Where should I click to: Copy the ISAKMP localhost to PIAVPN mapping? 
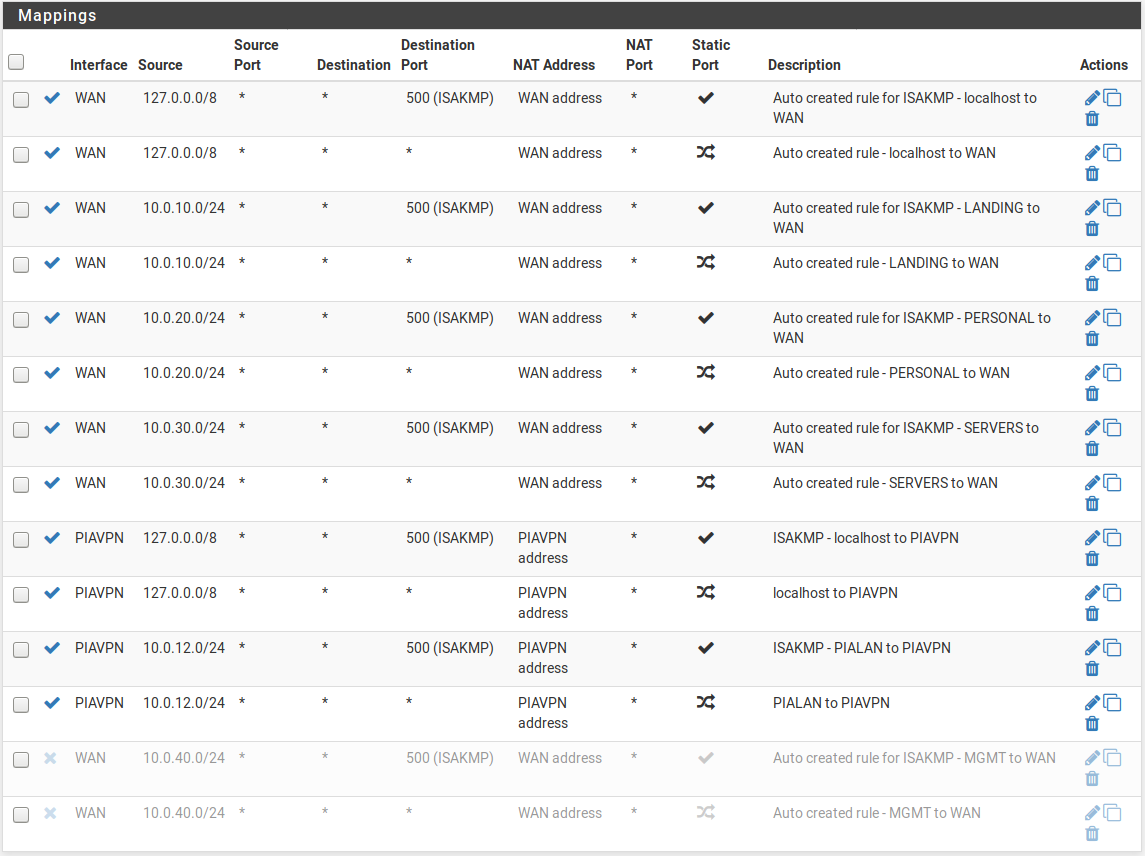(x=1112, y=538)
